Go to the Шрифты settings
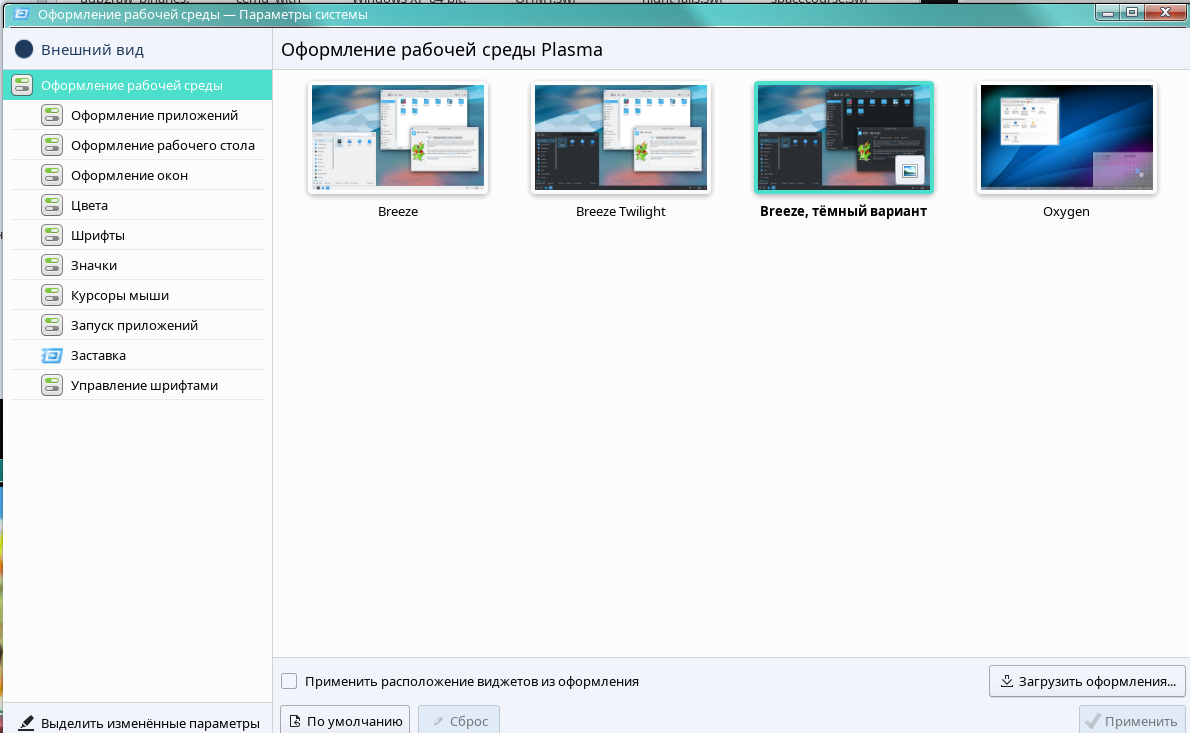The height and width of the screenshot is (733, 1190). coord(138,235)
